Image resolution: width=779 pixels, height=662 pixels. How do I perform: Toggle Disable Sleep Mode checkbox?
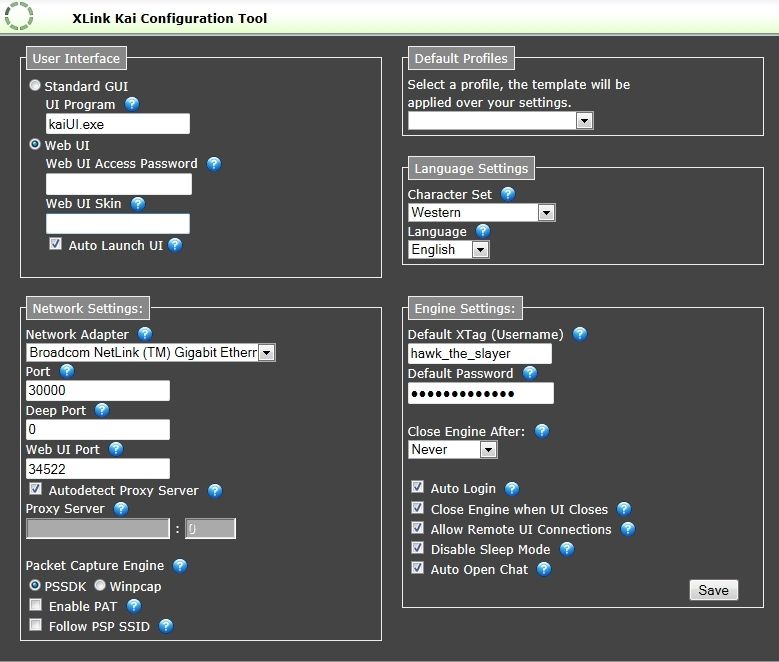(417, 547)
